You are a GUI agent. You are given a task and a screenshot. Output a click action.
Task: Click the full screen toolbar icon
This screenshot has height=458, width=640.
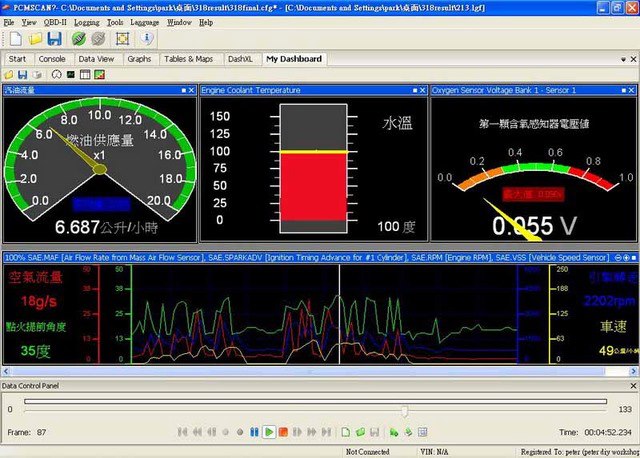point(122,38)
